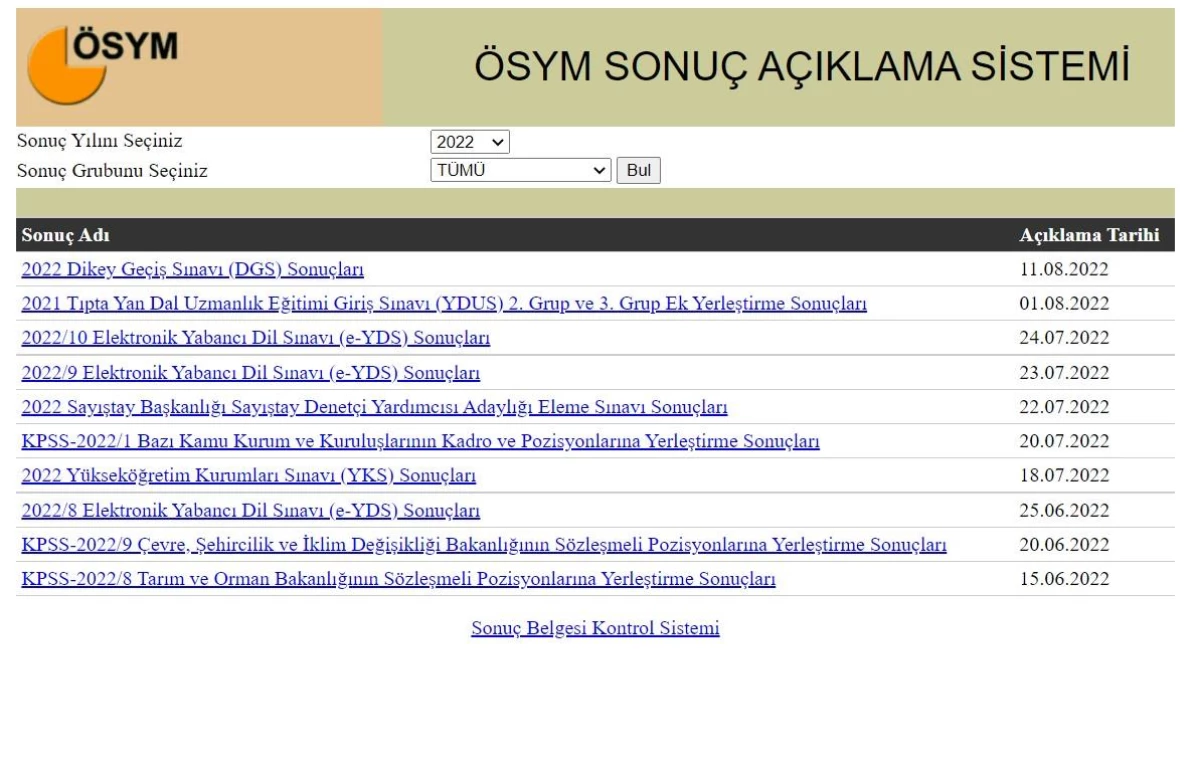Click the date 01.08.2022
Screen dimensions: 1200x776
(1064, 304)
